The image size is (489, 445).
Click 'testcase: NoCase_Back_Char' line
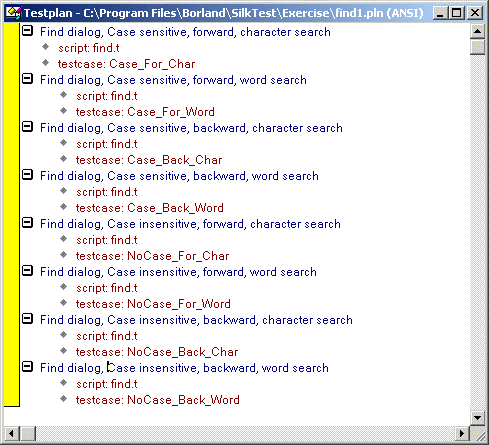tap(157, 352)
